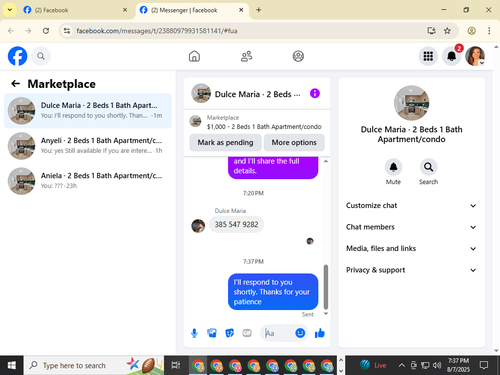This screenshot has height=375, width=500.
Task: Open the Windows notification center
Action: [484, 365]
